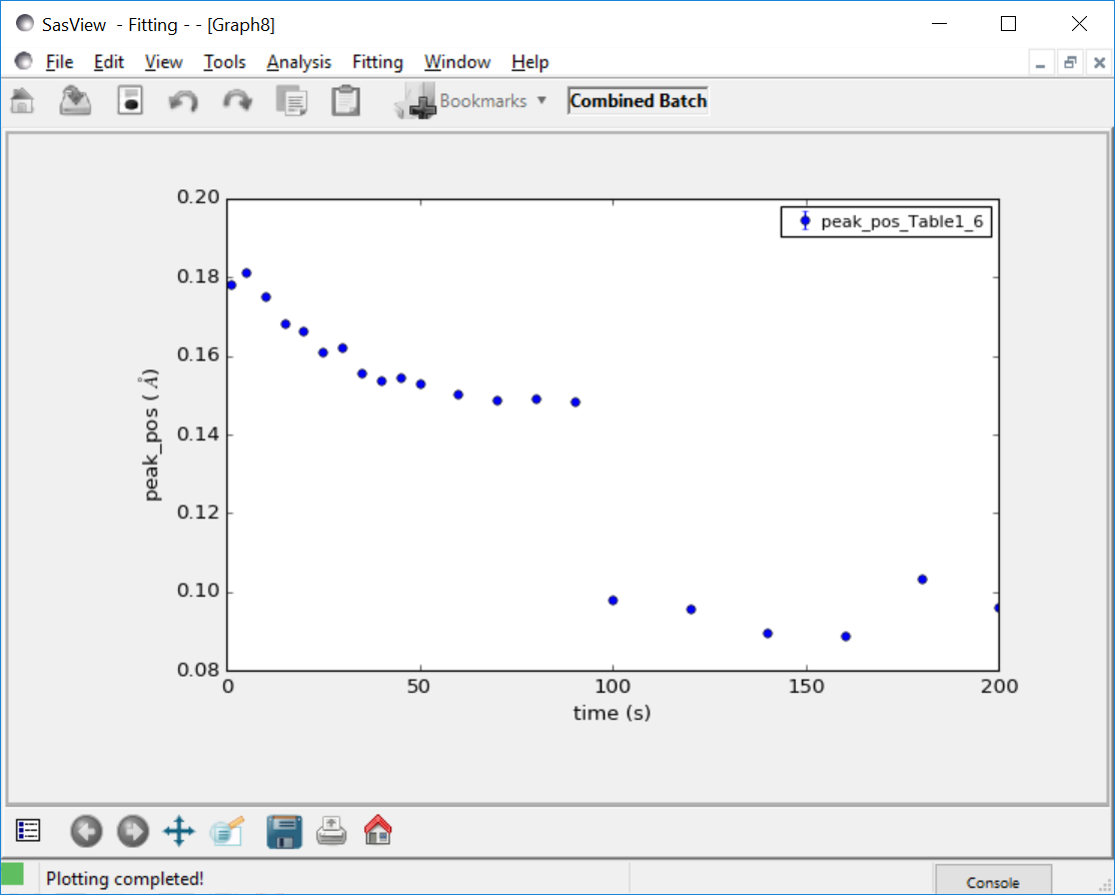Switch to the Combined Batch tab
Viewport: 1115px width, 895px height.
[637, 100]
